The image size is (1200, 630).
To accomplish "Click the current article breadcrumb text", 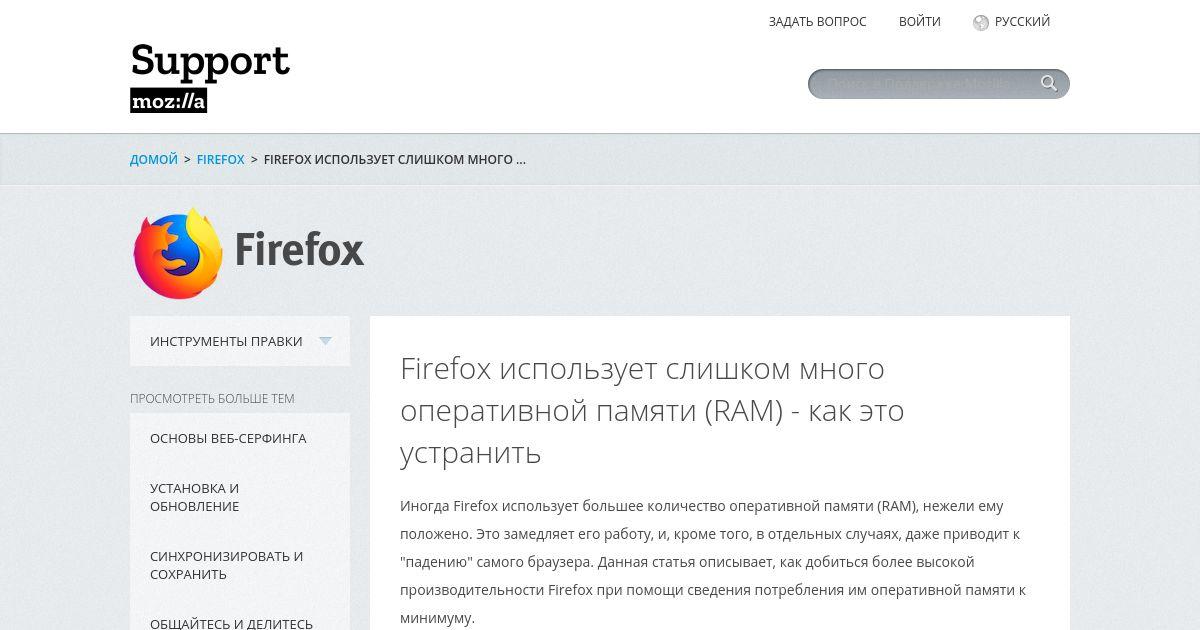I will pos(395,159).
